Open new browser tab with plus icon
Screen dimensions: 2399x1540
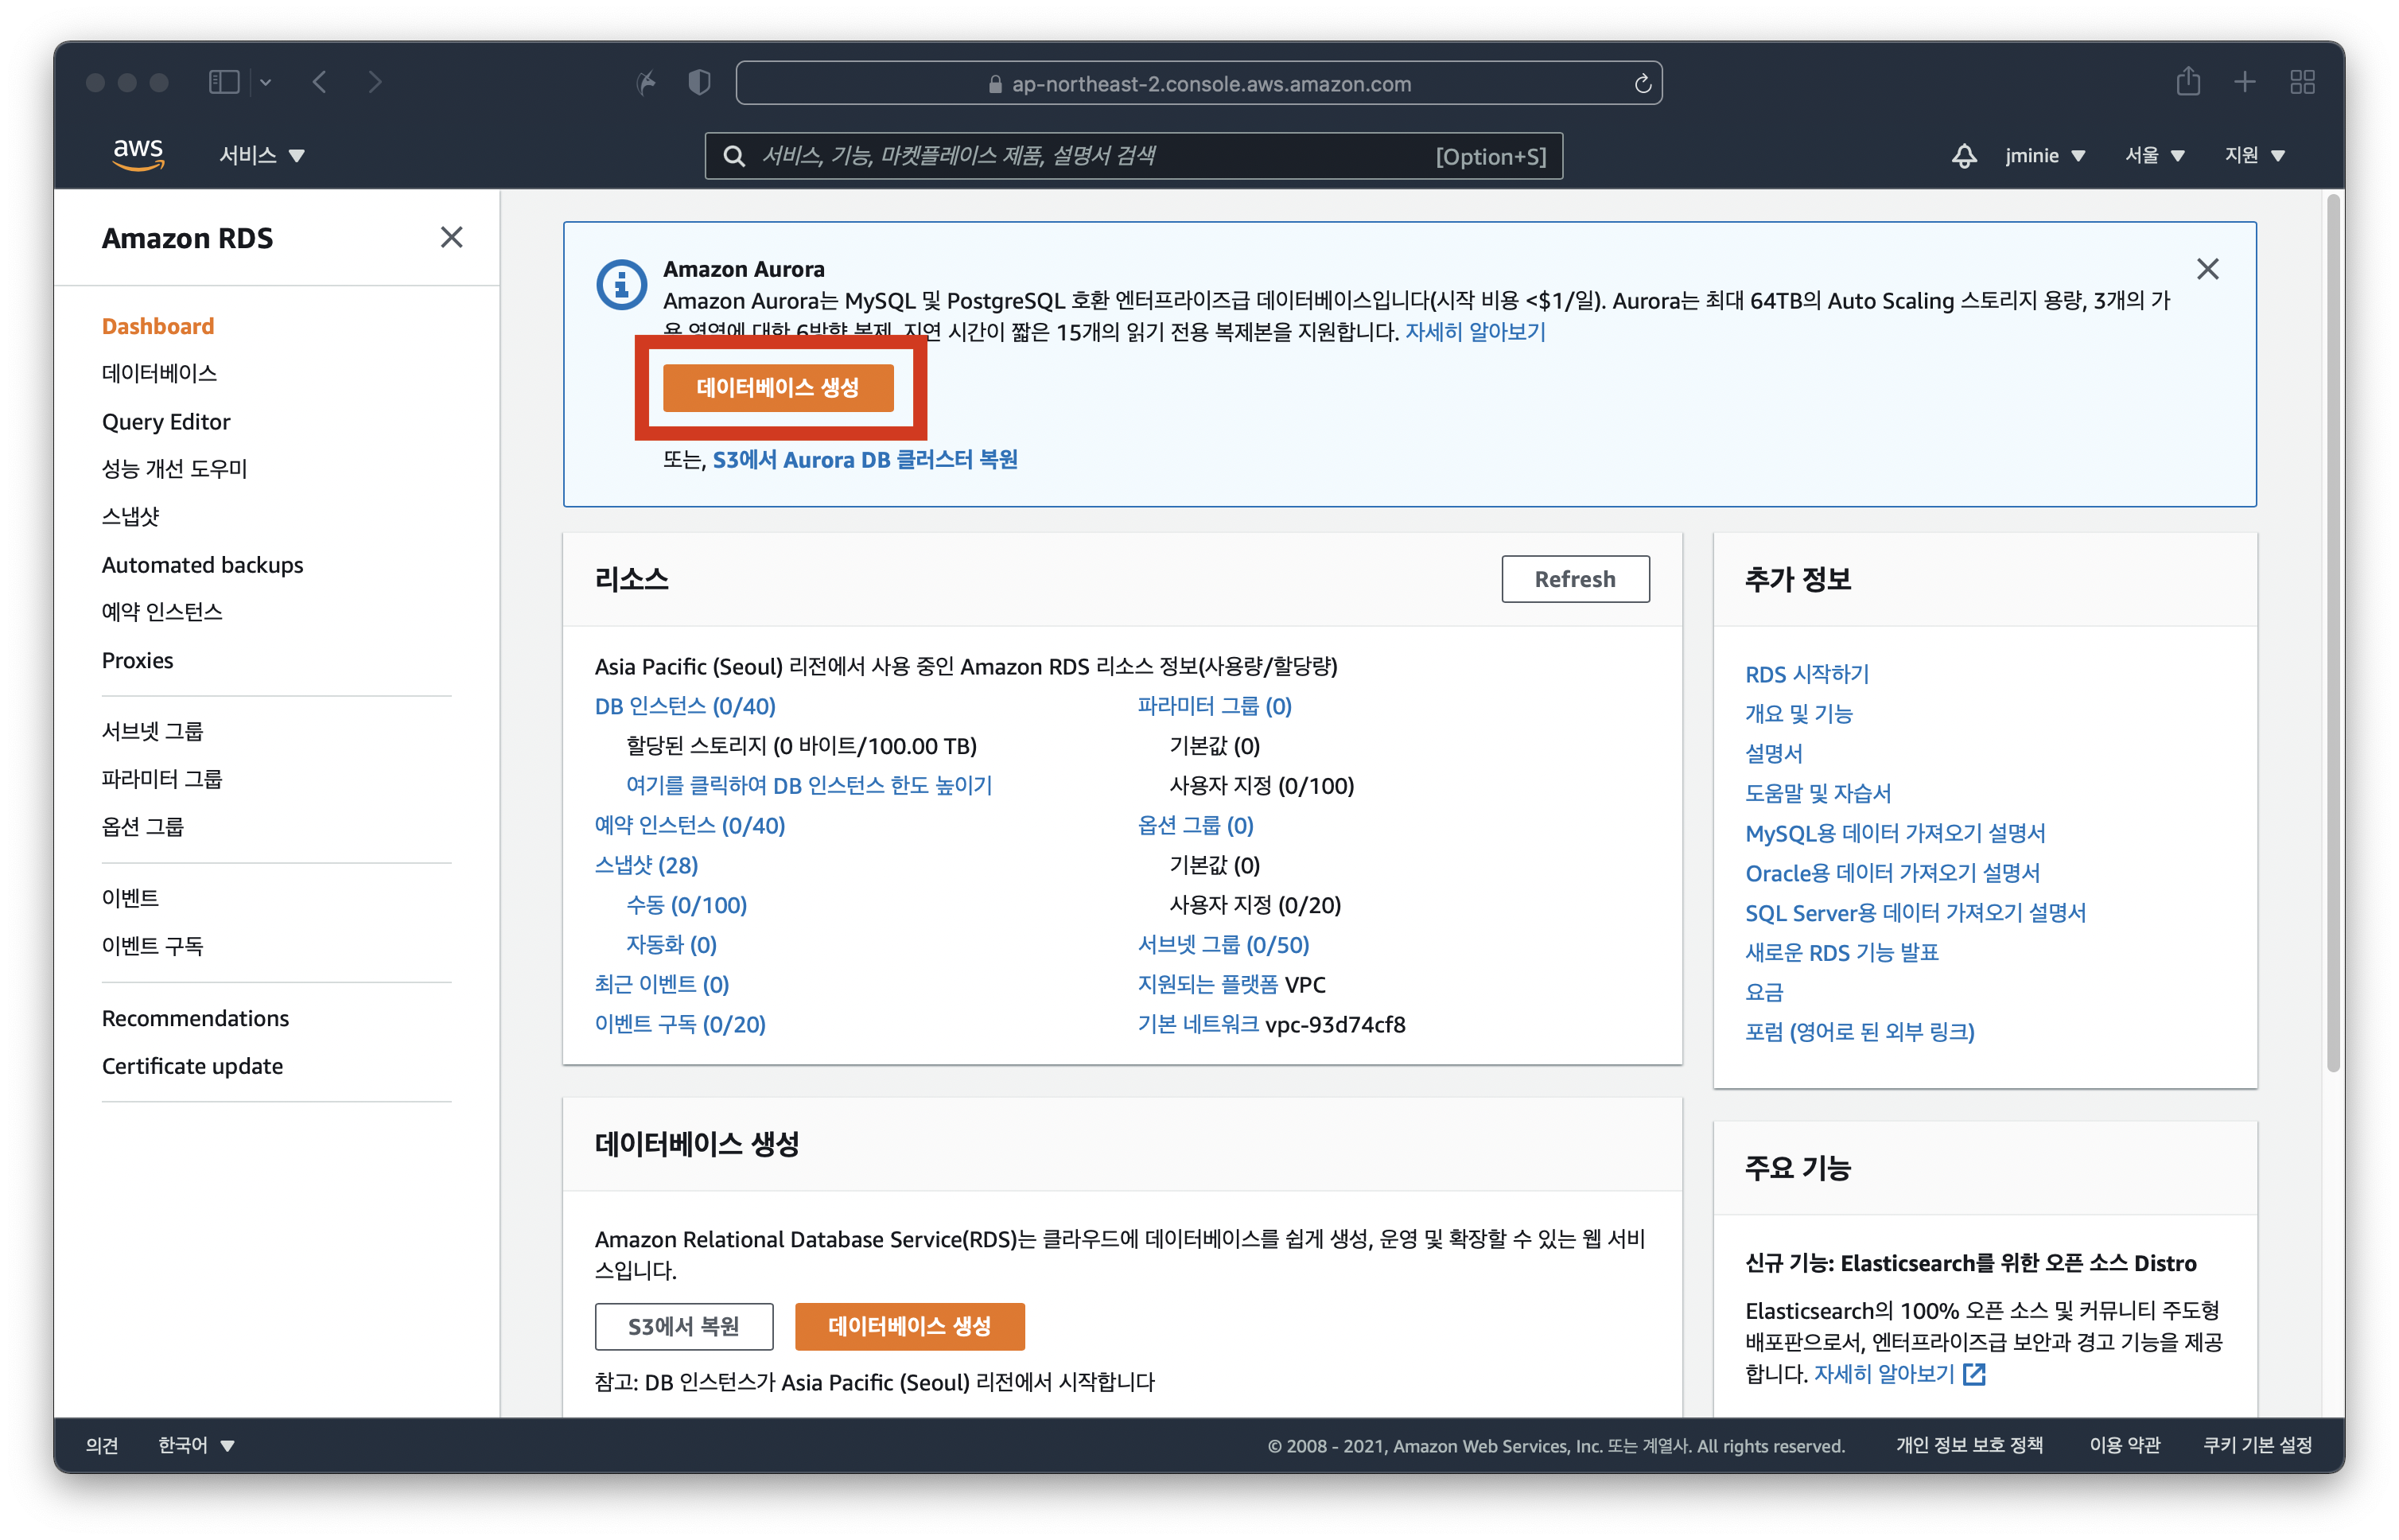(x=2245, y=82)
